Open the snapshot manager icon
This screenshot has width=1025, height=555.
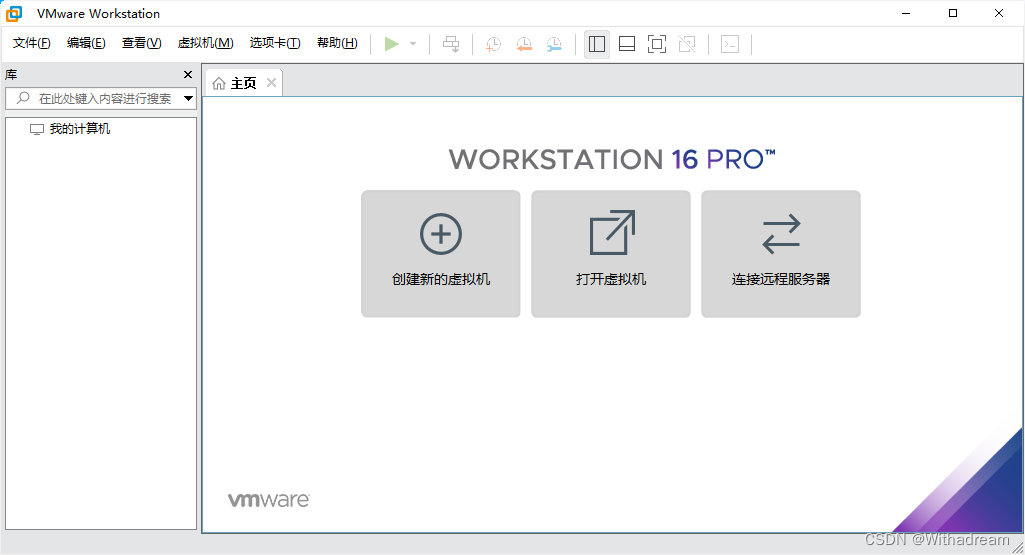[554, 44]
